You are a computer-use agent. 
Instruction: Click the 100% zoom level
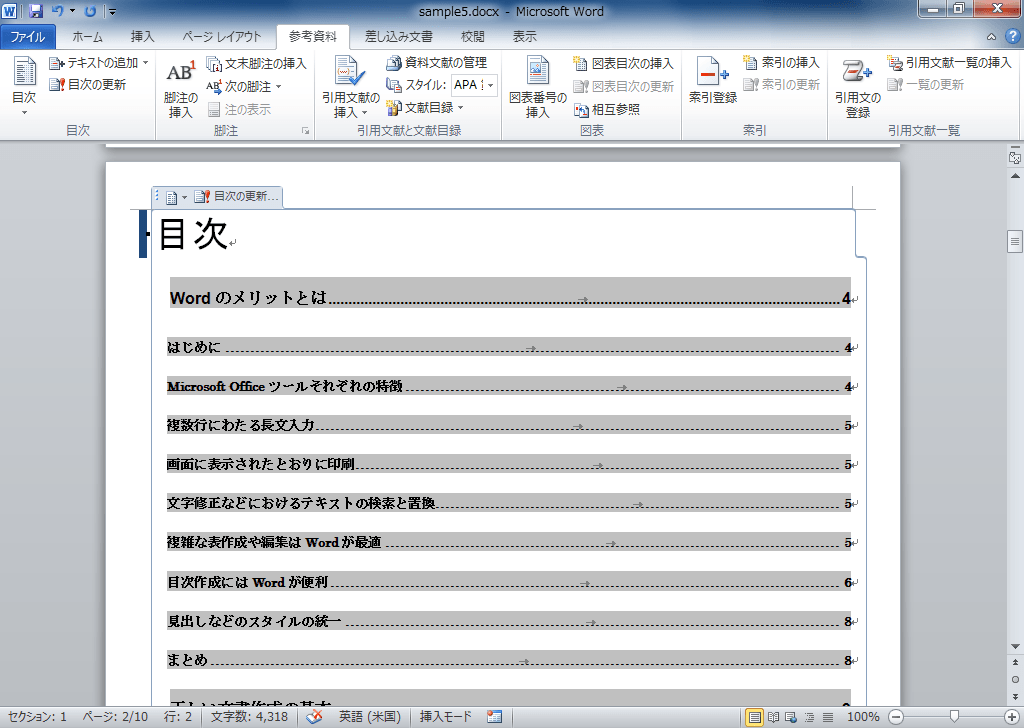863,717
